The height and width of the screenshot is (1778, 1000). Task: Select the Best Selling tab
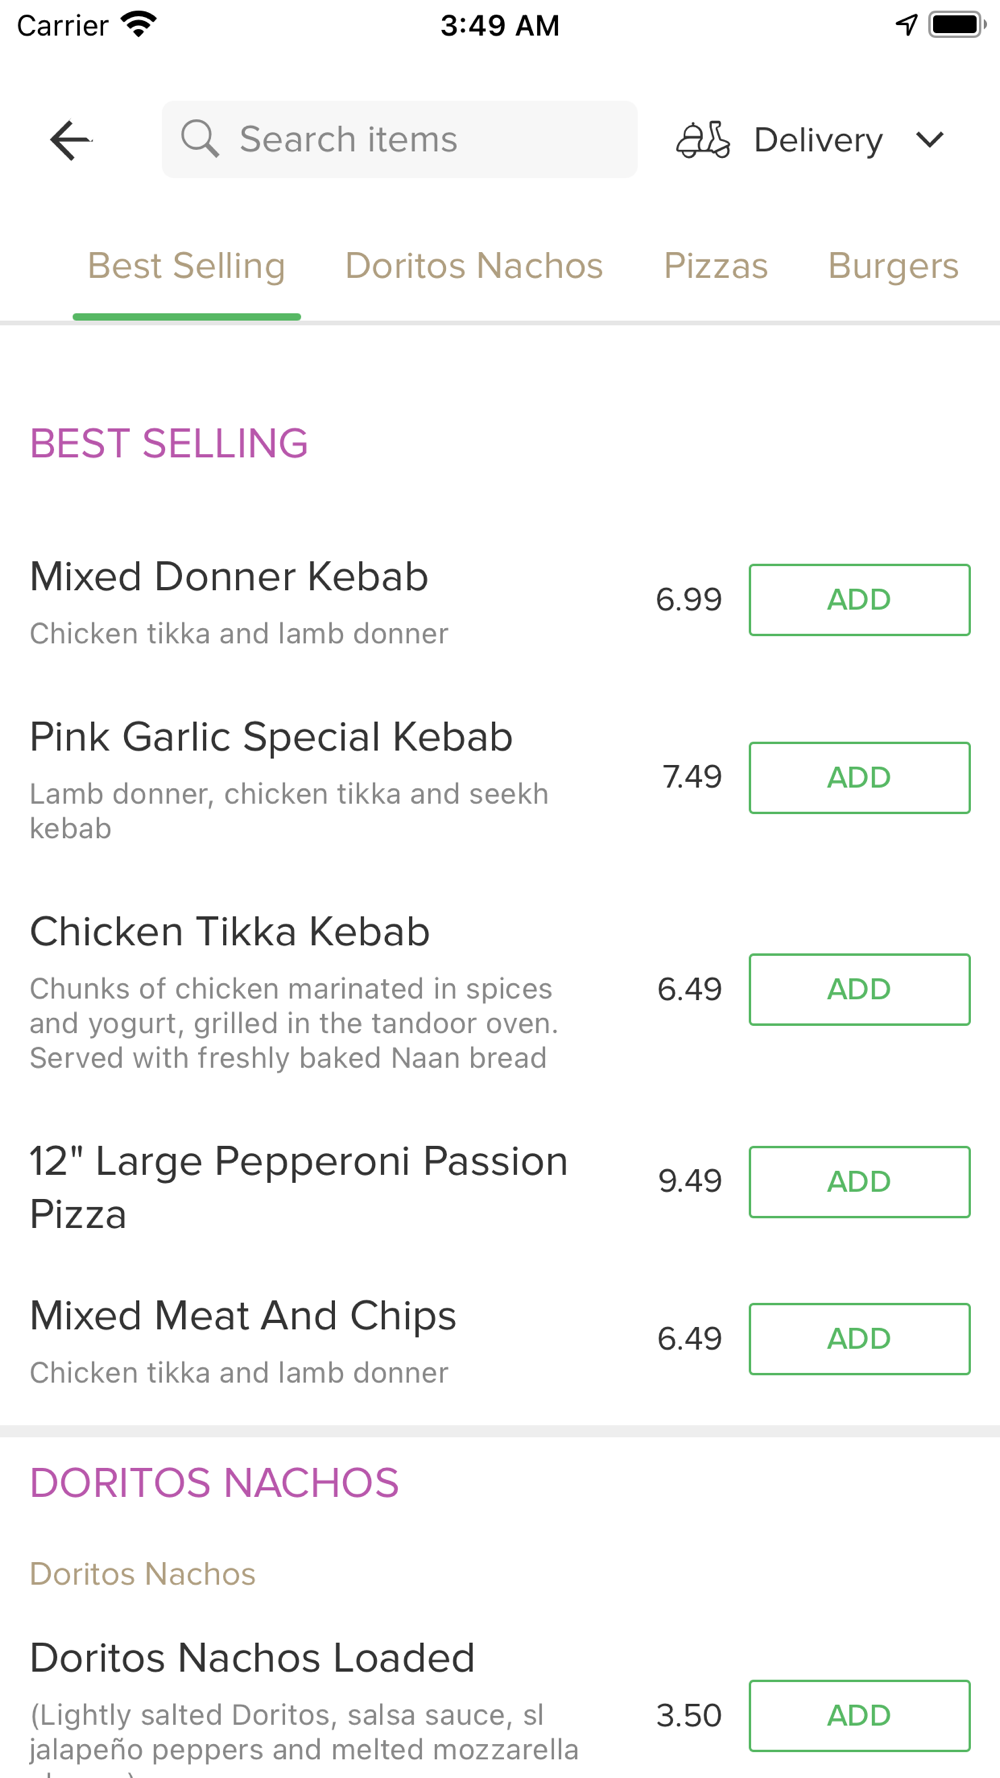point(187,266)
